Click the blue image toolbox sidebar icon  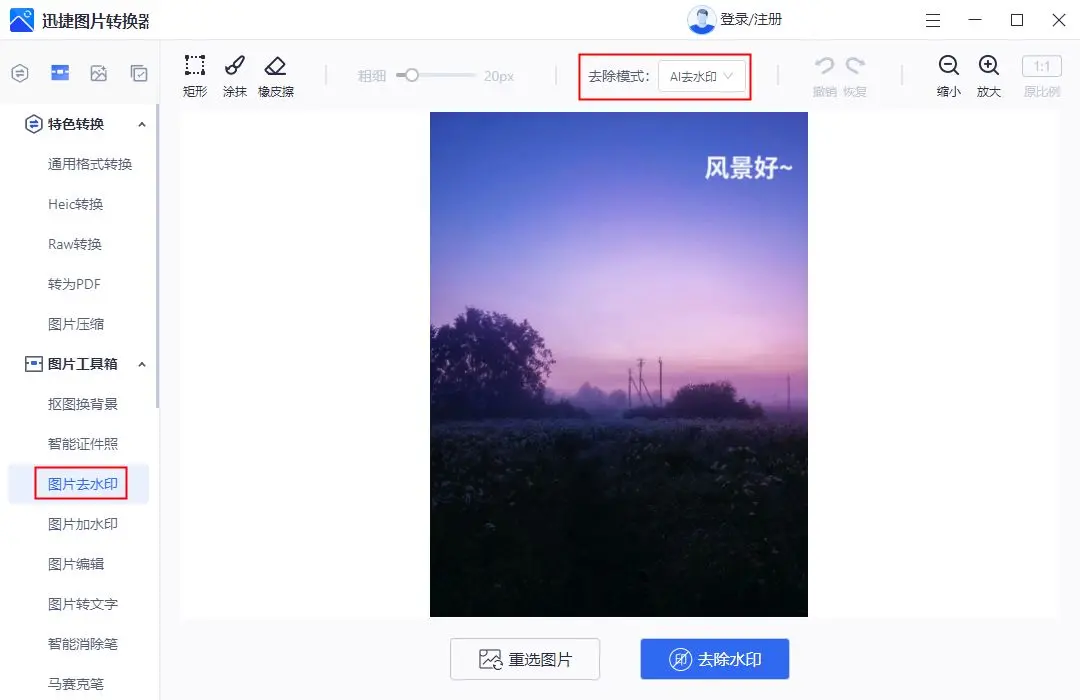point(59,73)
